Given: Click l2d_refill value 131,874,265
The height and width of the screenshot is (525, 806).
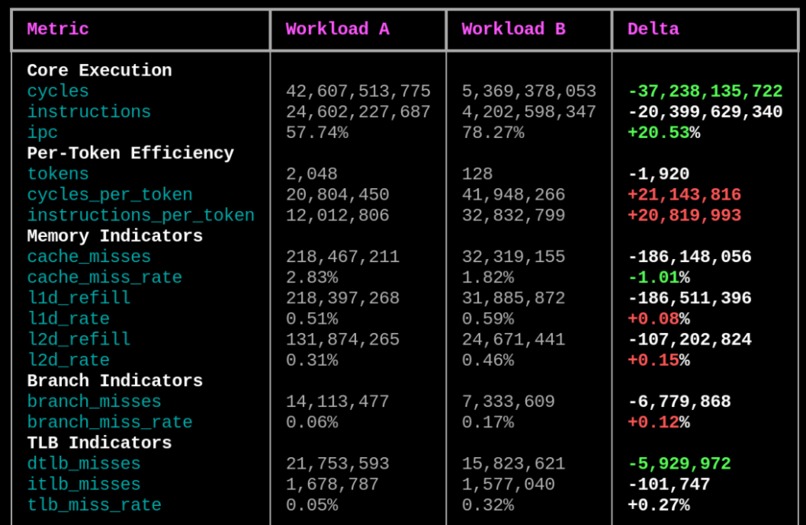Looking at the screenshot, I should [x=342, y=339].
